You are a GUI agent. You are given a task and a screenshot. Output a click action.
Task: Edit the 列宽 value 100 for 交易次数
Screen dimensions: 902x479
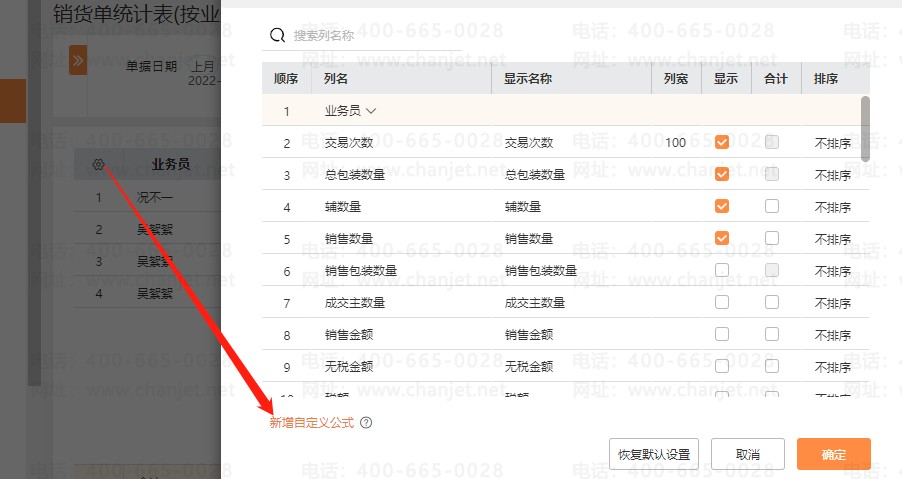pos(675,143)
